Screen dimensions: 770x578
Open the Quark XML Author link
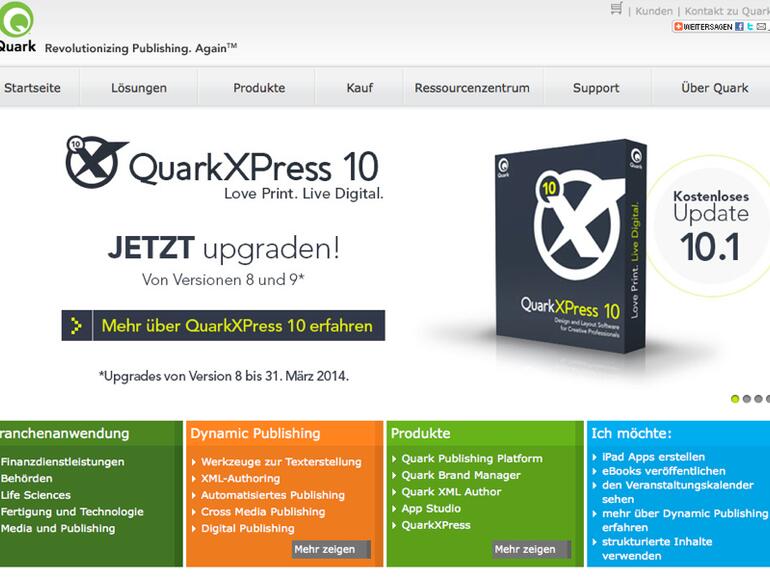451,492
